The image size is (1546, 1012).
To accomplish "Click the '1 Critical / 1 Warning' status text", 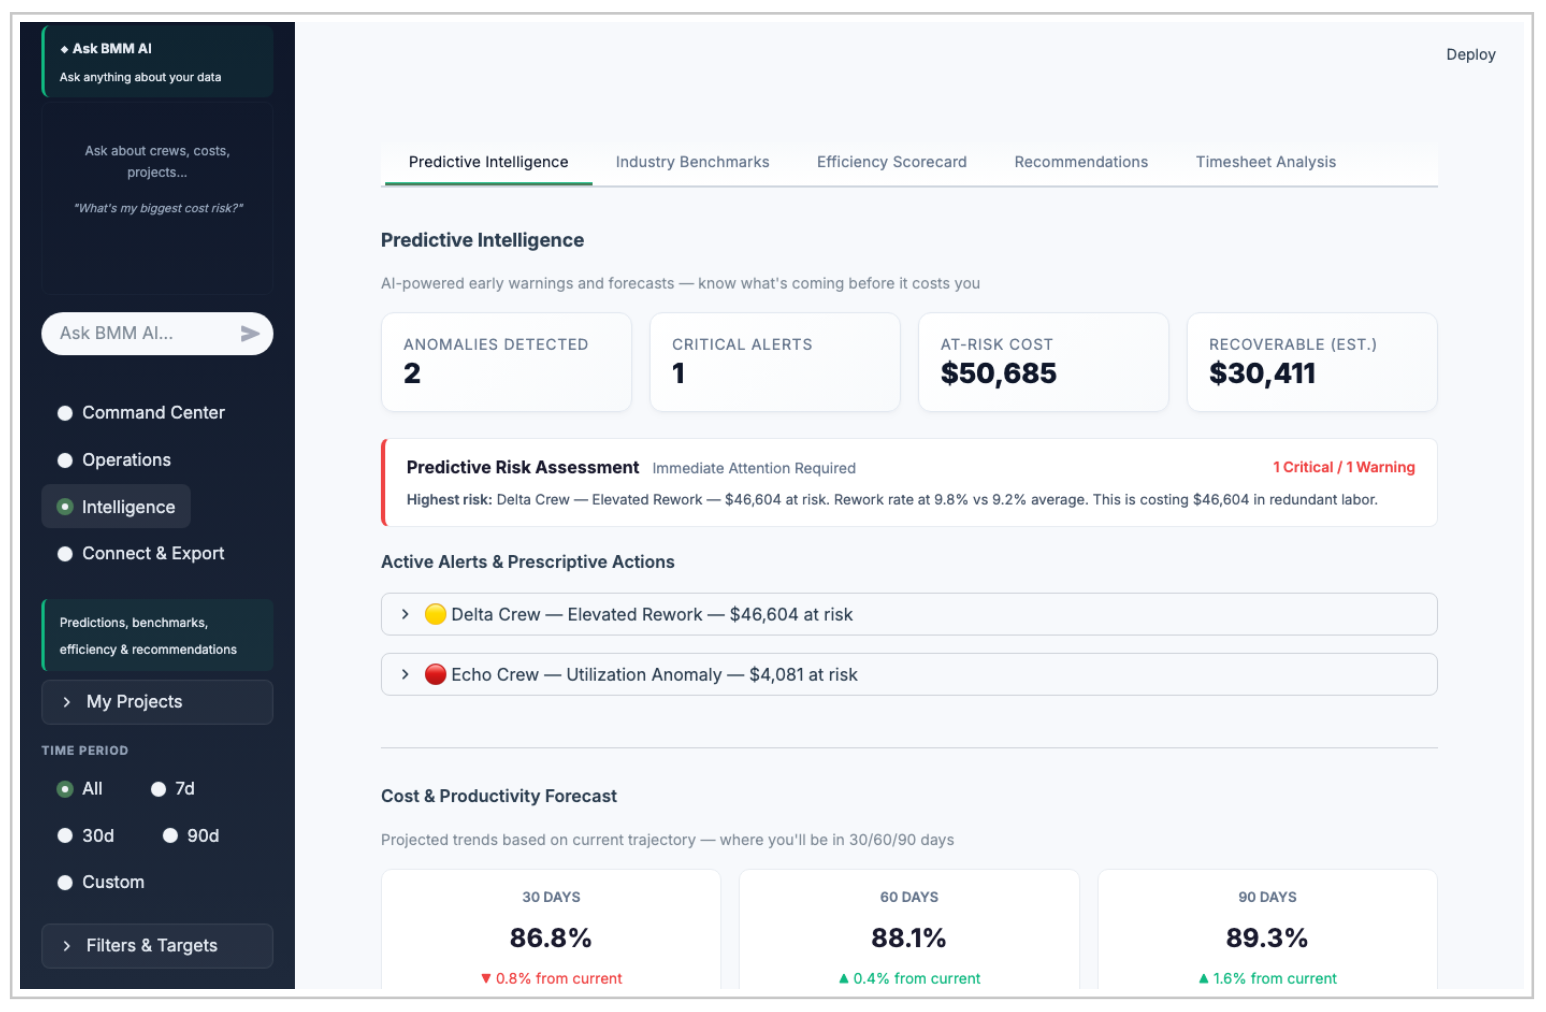I will (1343, 467).
